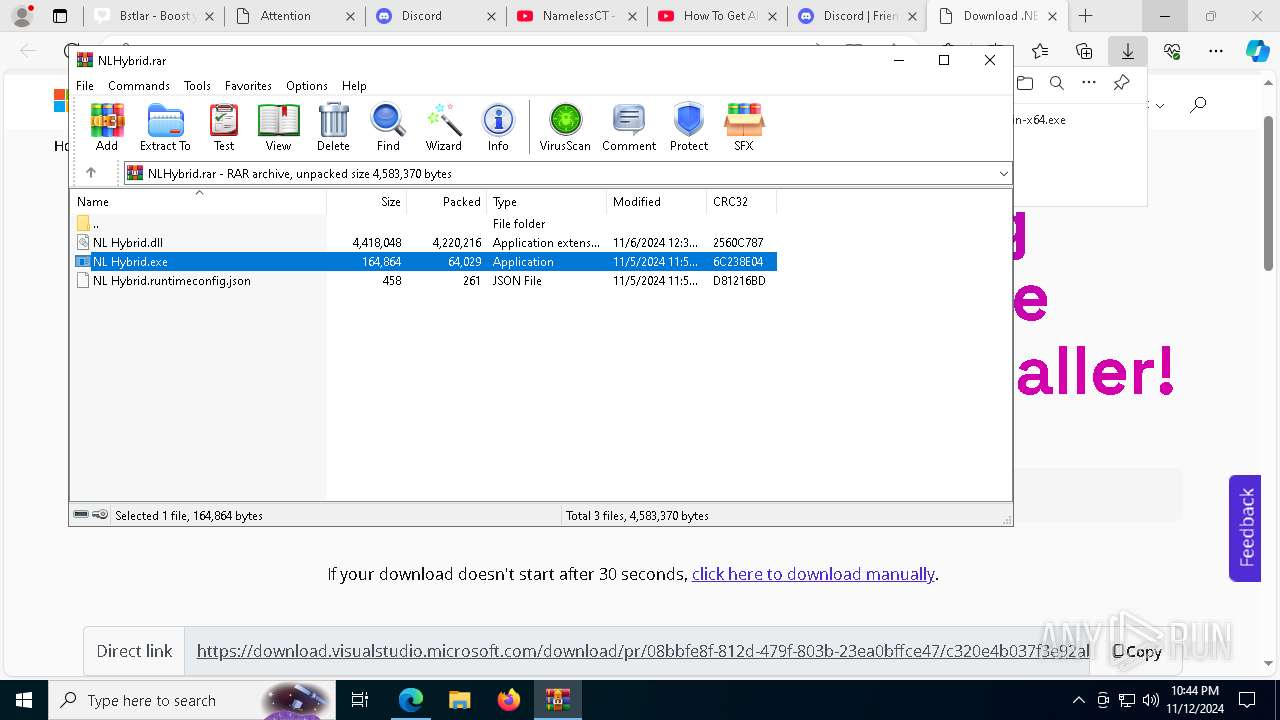This screenshot has height=720, width=1280.
Task: Run VirusScan on the archive
Action: pos(565,127)
